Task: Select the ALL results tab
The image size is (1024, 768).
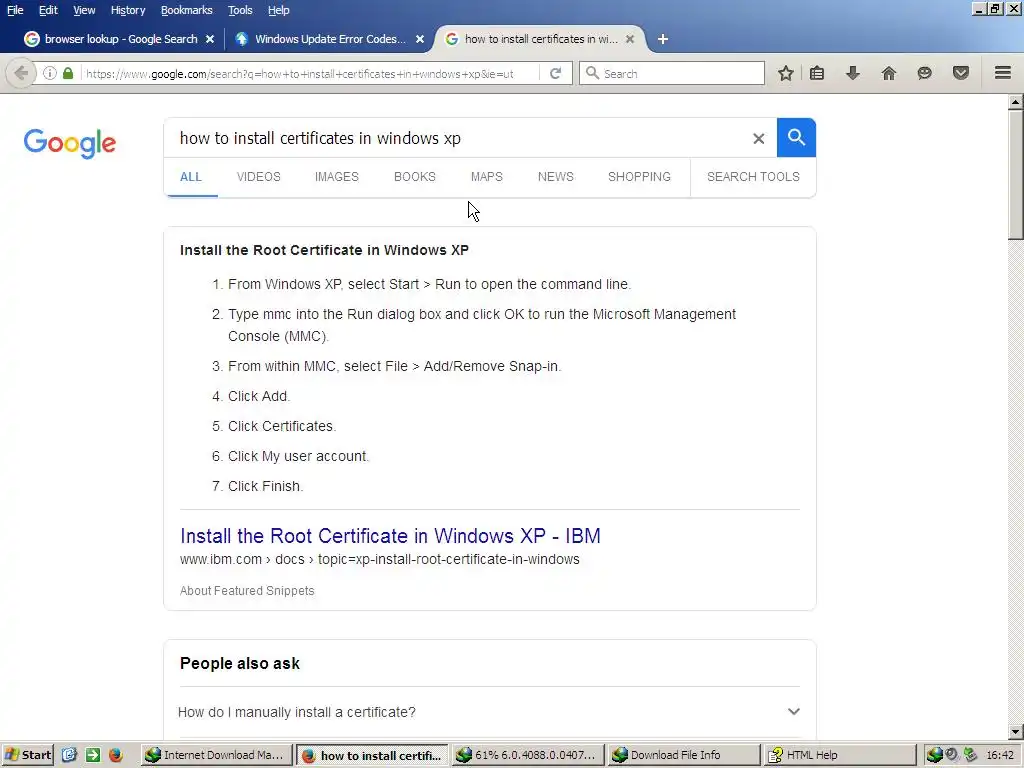Action: [191, 177]
